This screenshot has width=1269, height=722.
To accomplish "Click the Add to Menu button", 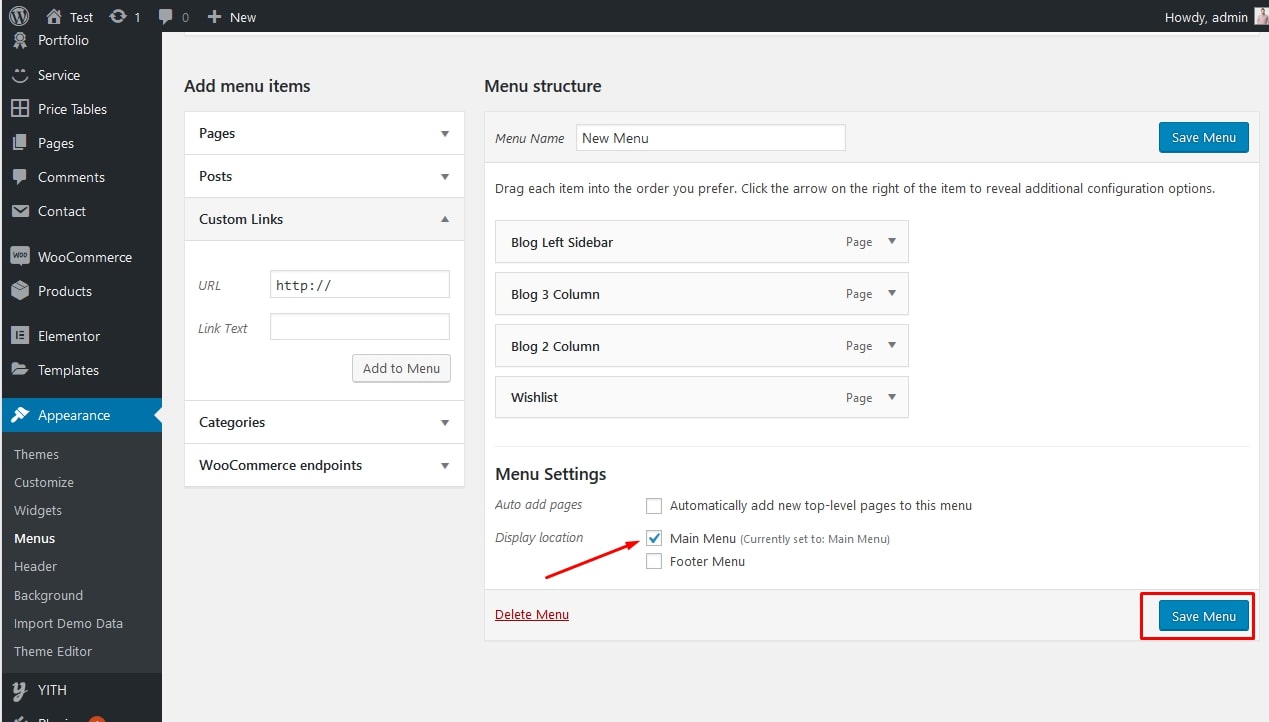I will 401,368.
